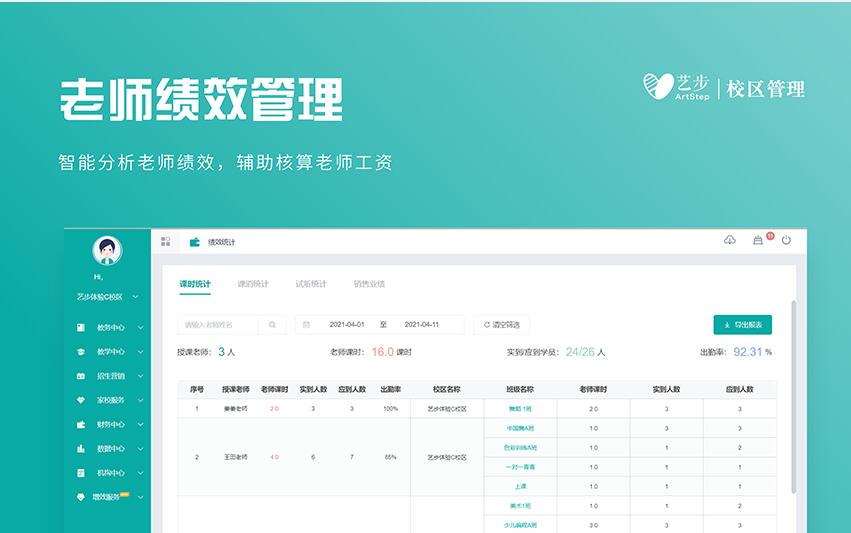Image resolution: width=851 pixels, height=533 pixels.
Task: Expand the 数据中心 sidebar menu
Action: tap(110, 448)
